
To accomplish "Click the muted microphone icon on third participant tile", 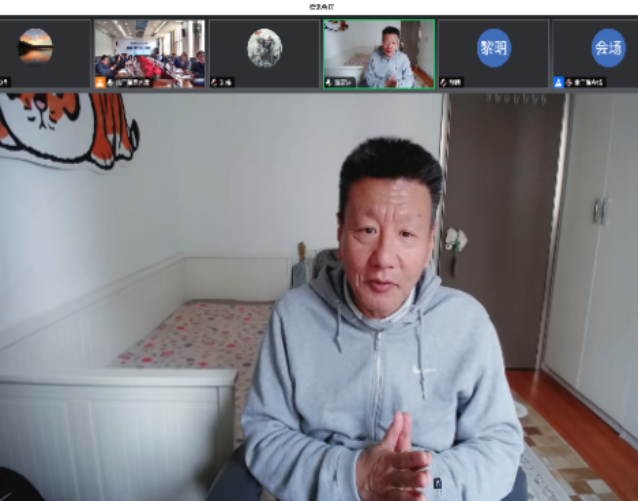I will (214, 82).
